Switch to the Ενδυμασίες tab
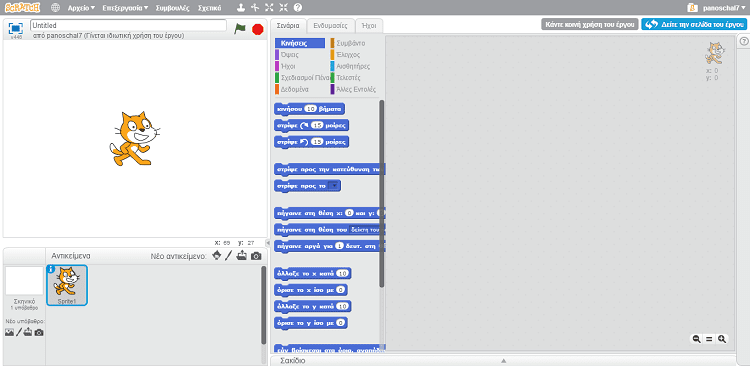The width and height of the screenshot is (750, 366). coord(331,25)
